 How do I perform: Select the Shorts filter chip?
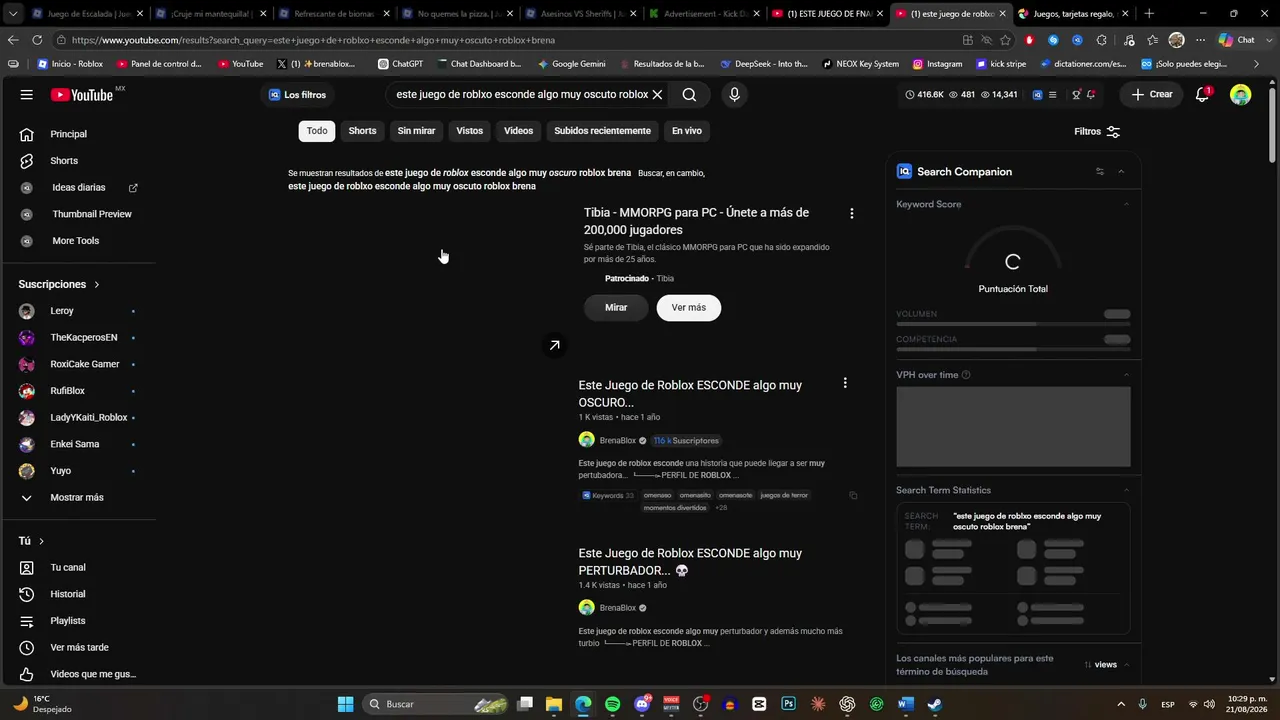click(362, 131)
